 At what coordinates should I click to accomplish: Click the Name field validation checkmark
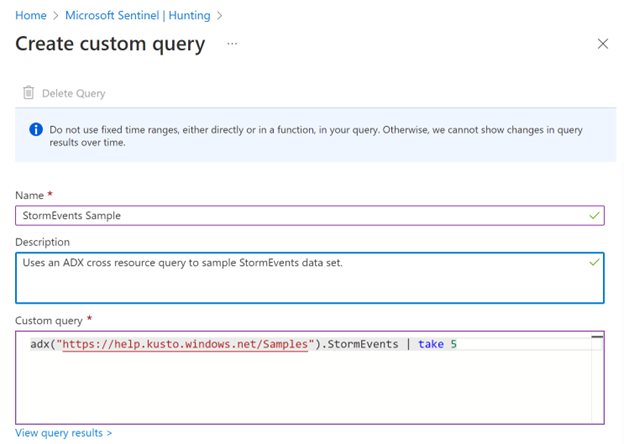click(594, 216)
